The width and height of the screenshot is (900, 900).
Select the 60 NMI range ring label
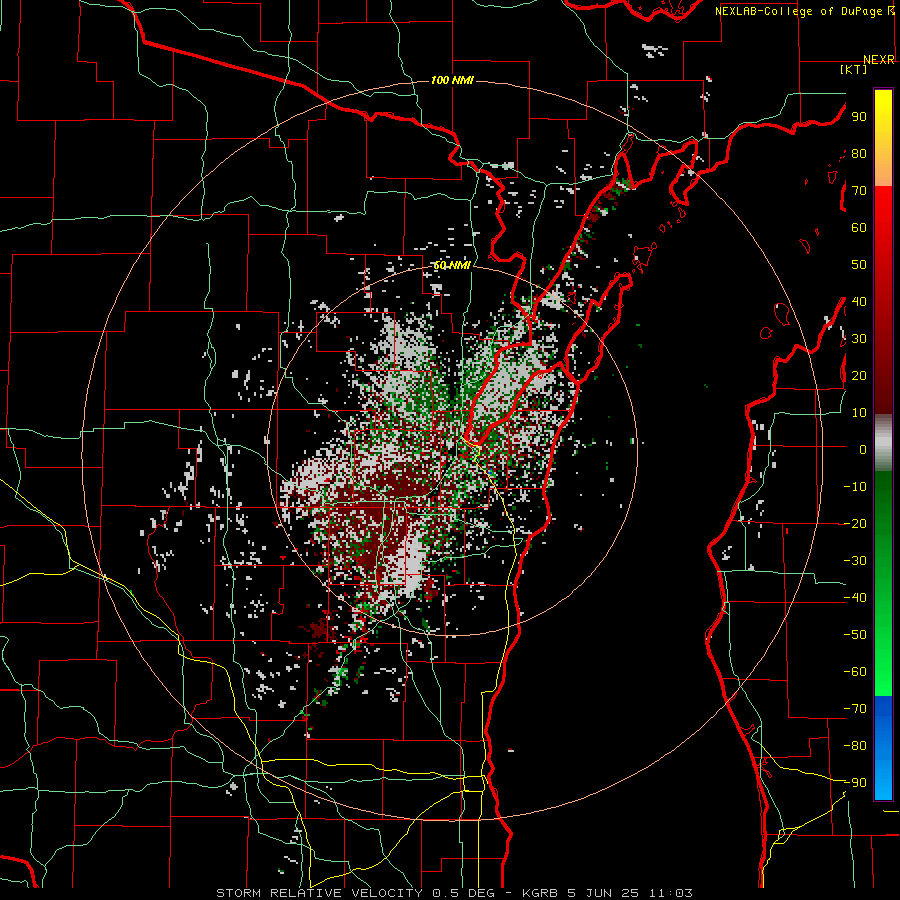pos(452,265)
